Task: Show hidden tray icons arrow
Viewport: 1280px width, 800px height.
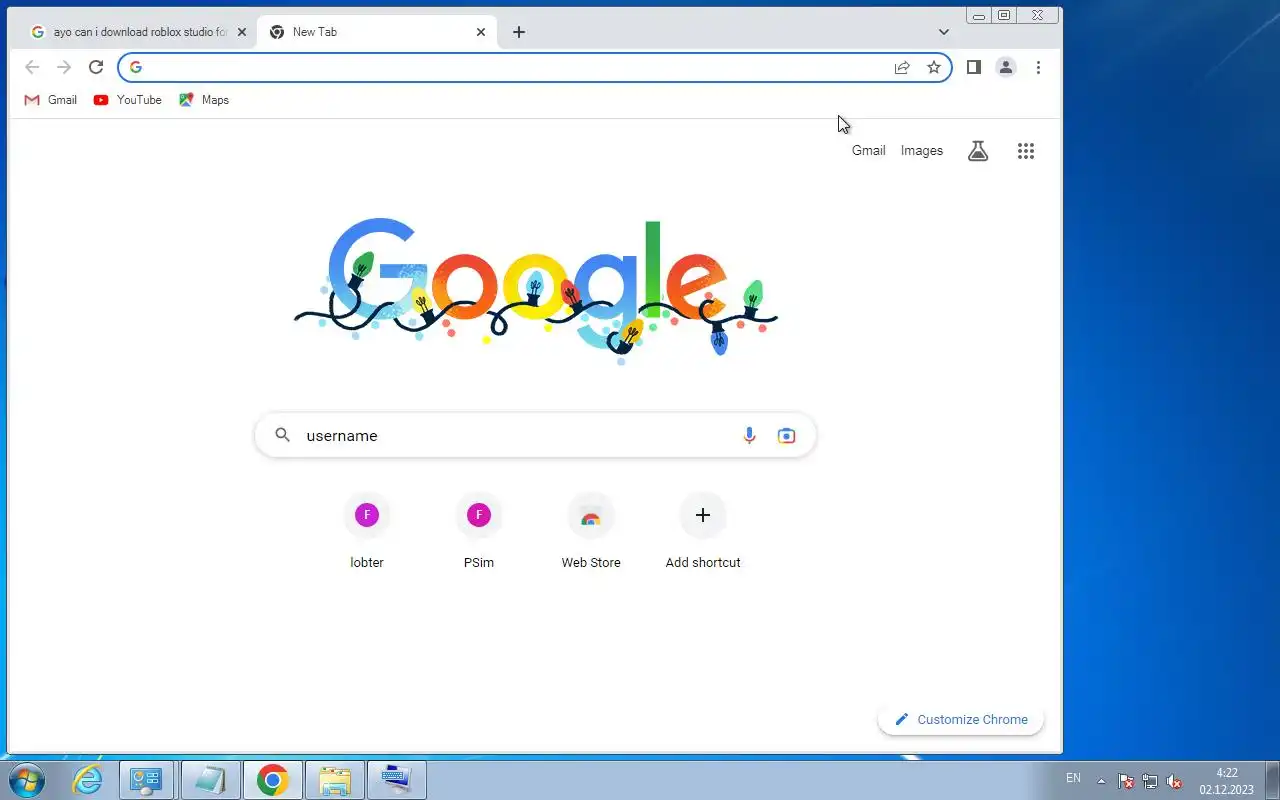Action: 1101,781
